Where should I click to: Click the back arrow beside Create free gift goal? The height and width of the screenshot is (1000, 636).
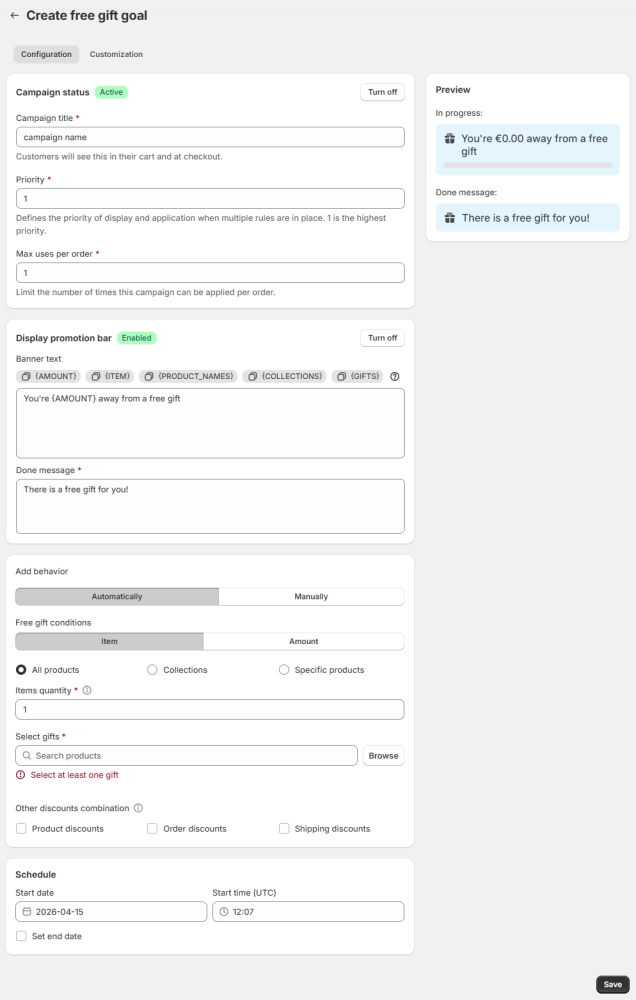pos(14,16)
